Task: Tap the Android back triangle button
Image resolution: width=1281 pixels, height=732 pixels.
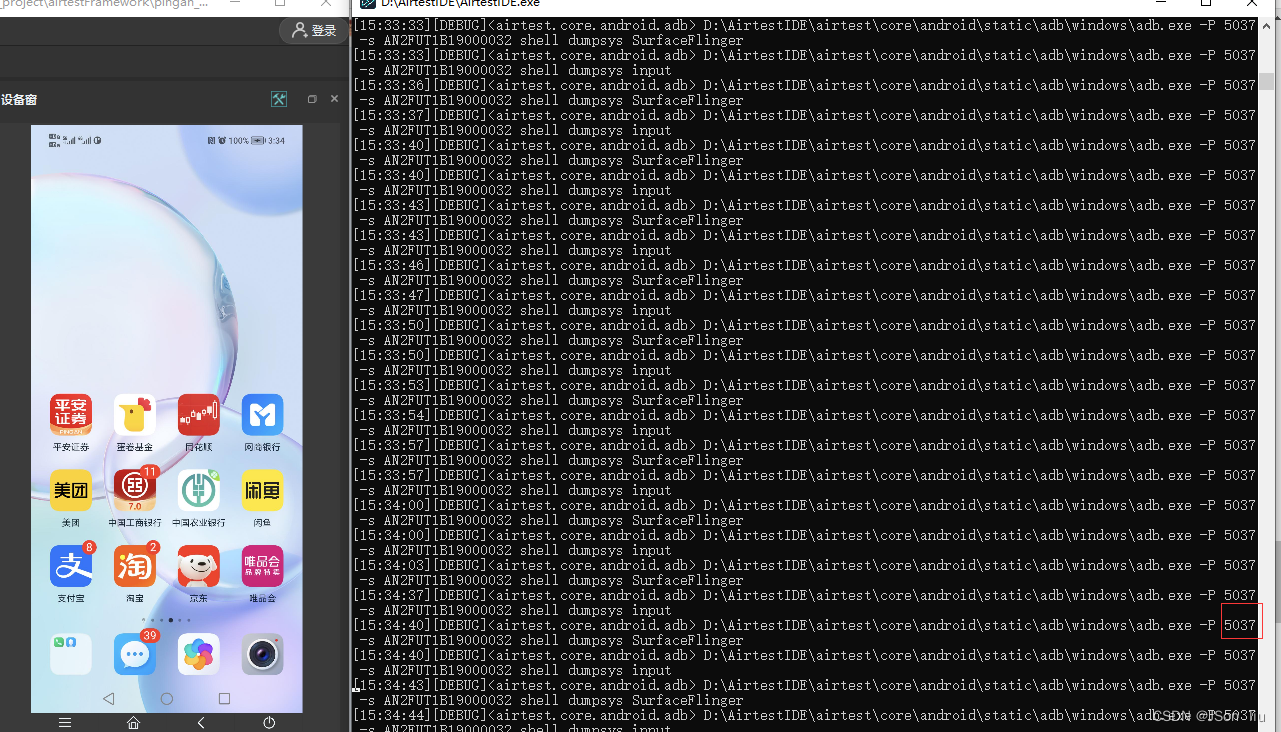Action: (109, 698)
